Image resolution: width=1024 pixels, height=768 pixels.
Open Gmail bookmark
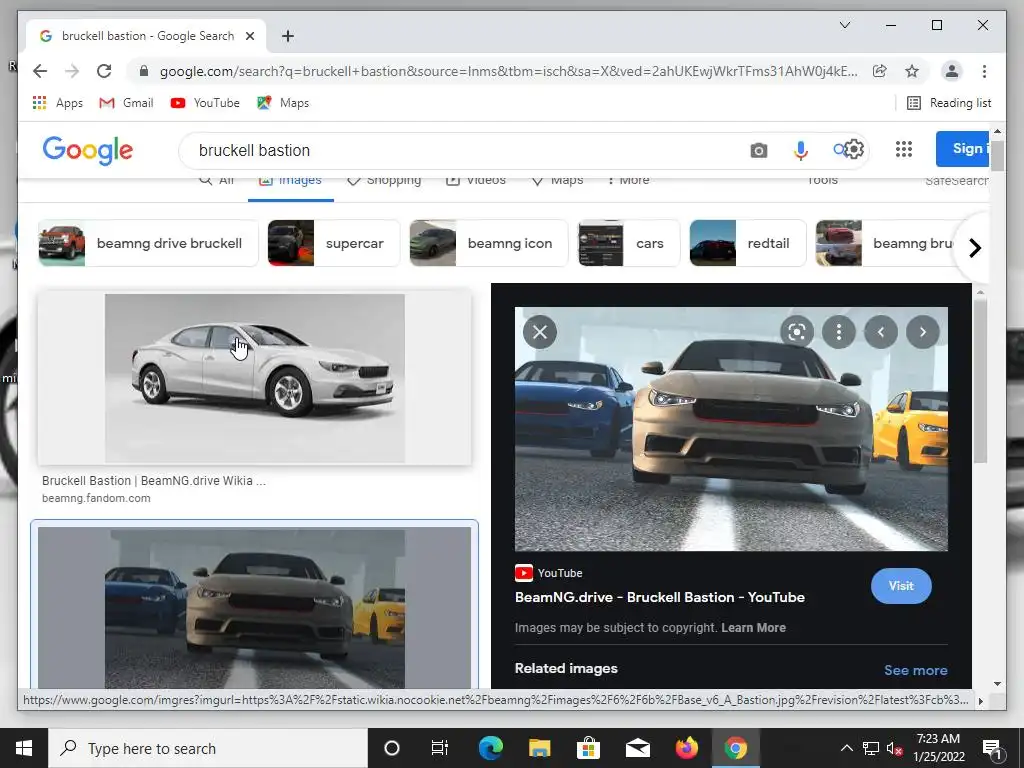(126, 103)
